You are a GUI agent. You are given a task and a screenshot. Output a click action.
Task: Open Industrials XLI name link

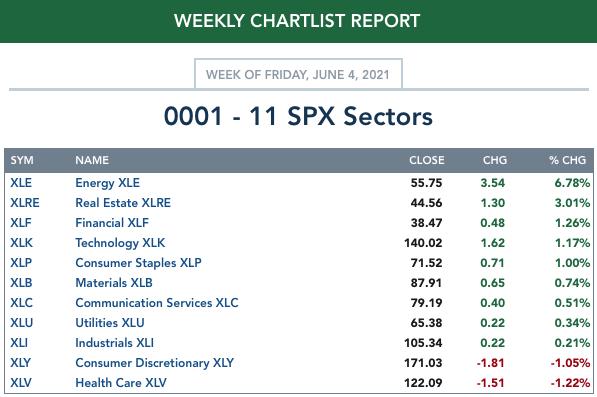pyautogui.click(x=115, y=343)
